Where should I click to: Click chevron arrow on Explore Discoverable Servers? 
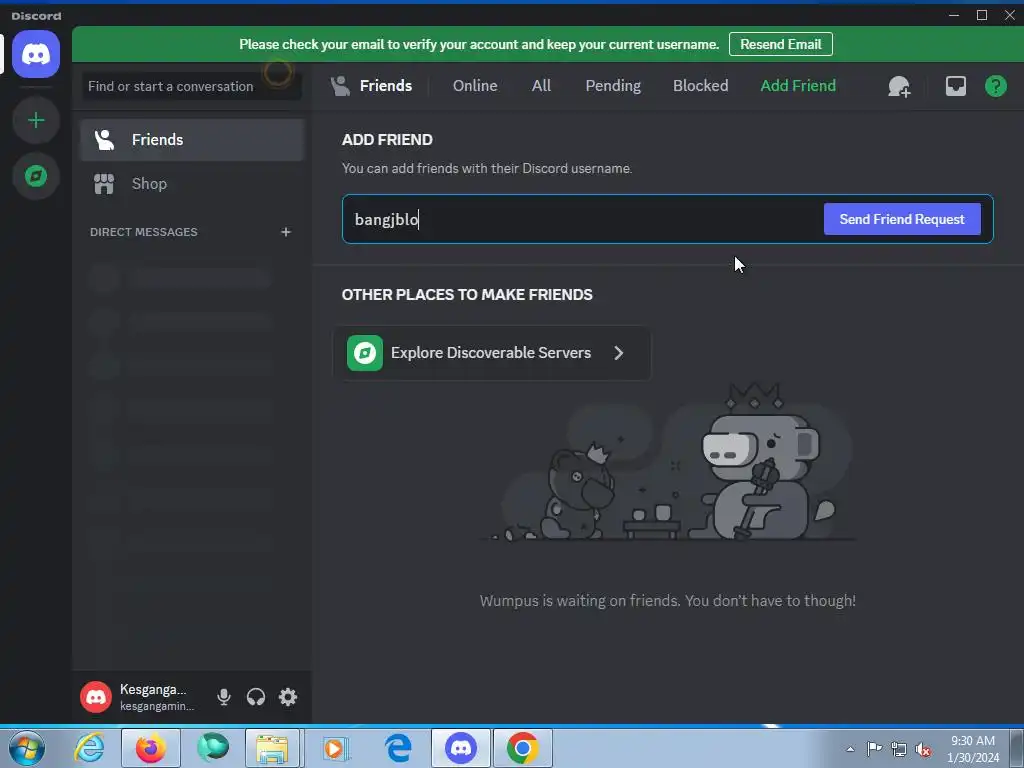tap(618, 353)
